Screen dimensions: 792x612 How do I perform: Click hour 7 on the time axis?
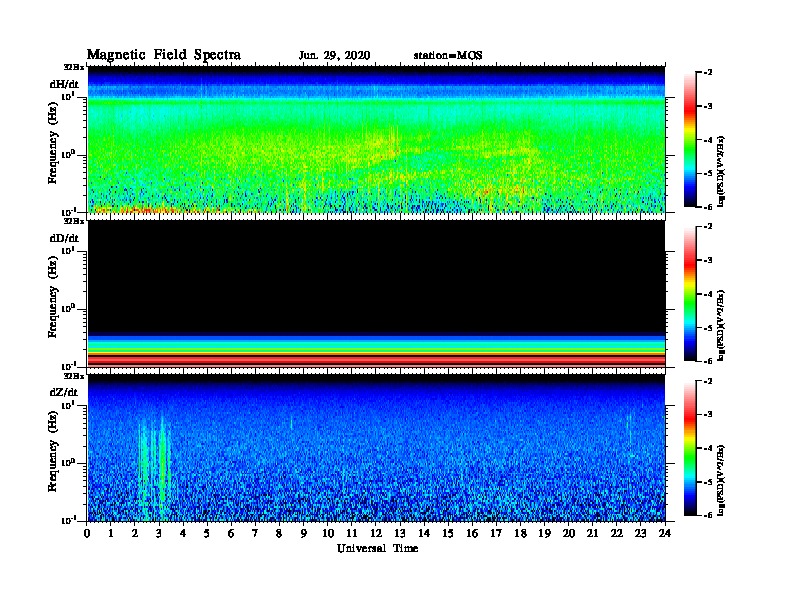[x=255, y=533]
